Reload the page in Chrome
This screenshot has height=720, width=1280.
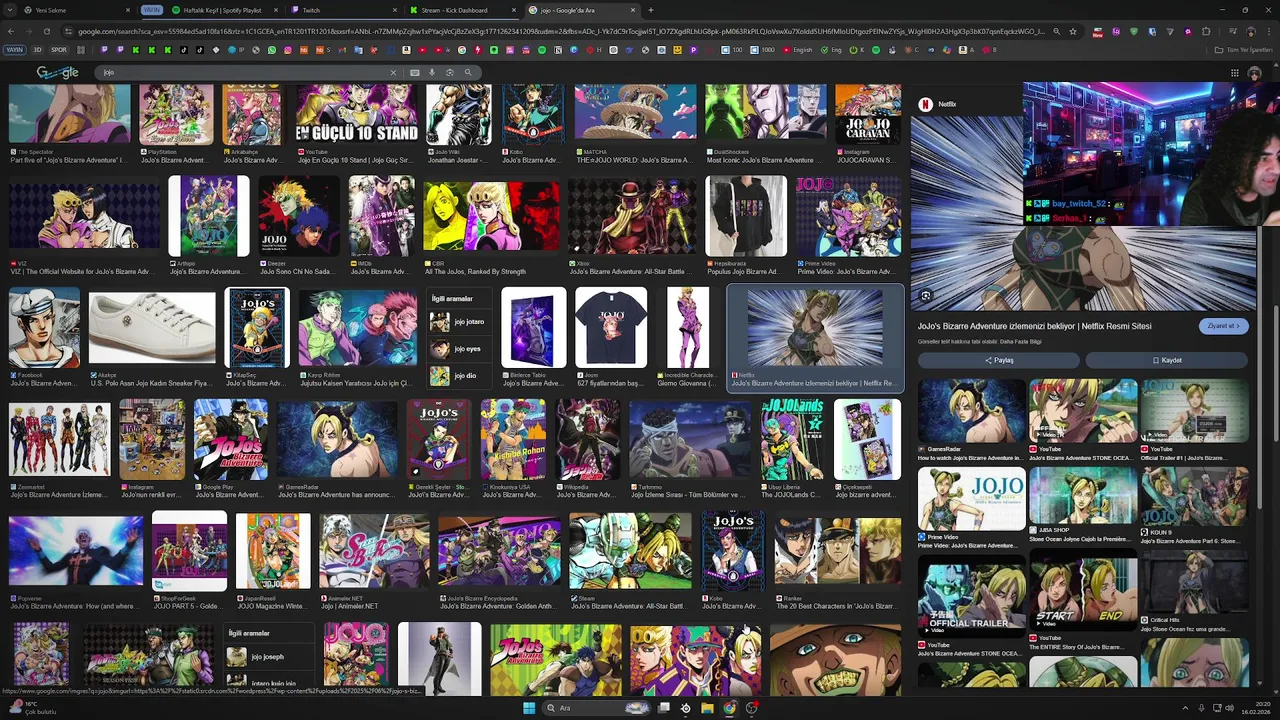[46, 31]
